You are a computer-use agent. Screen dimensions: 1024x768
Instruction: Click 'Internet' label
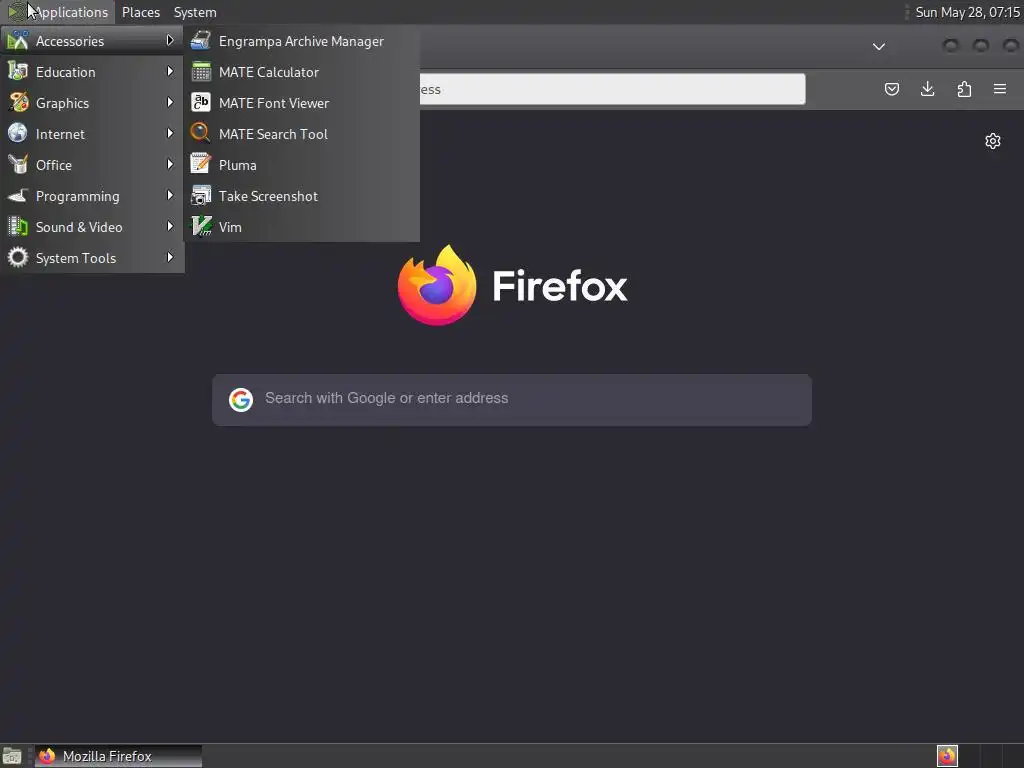[60, 134]
